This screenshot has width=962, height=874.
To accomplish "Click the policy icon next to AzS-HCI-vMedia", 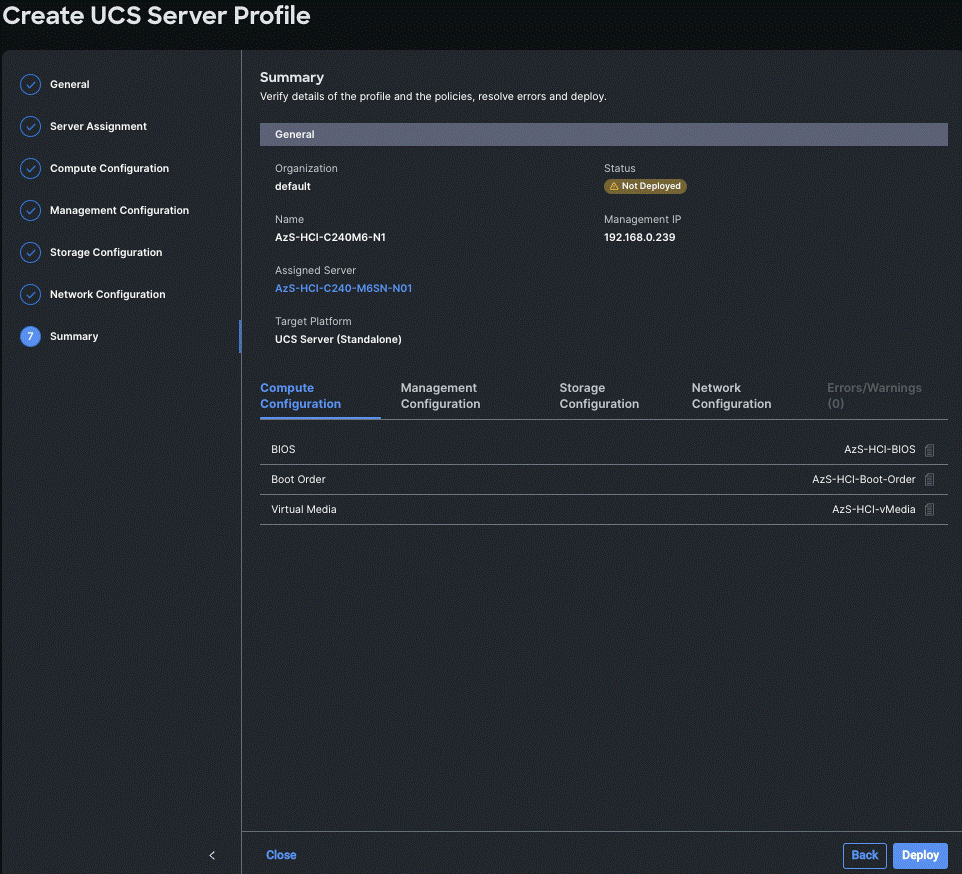I will tap(929, 509).
